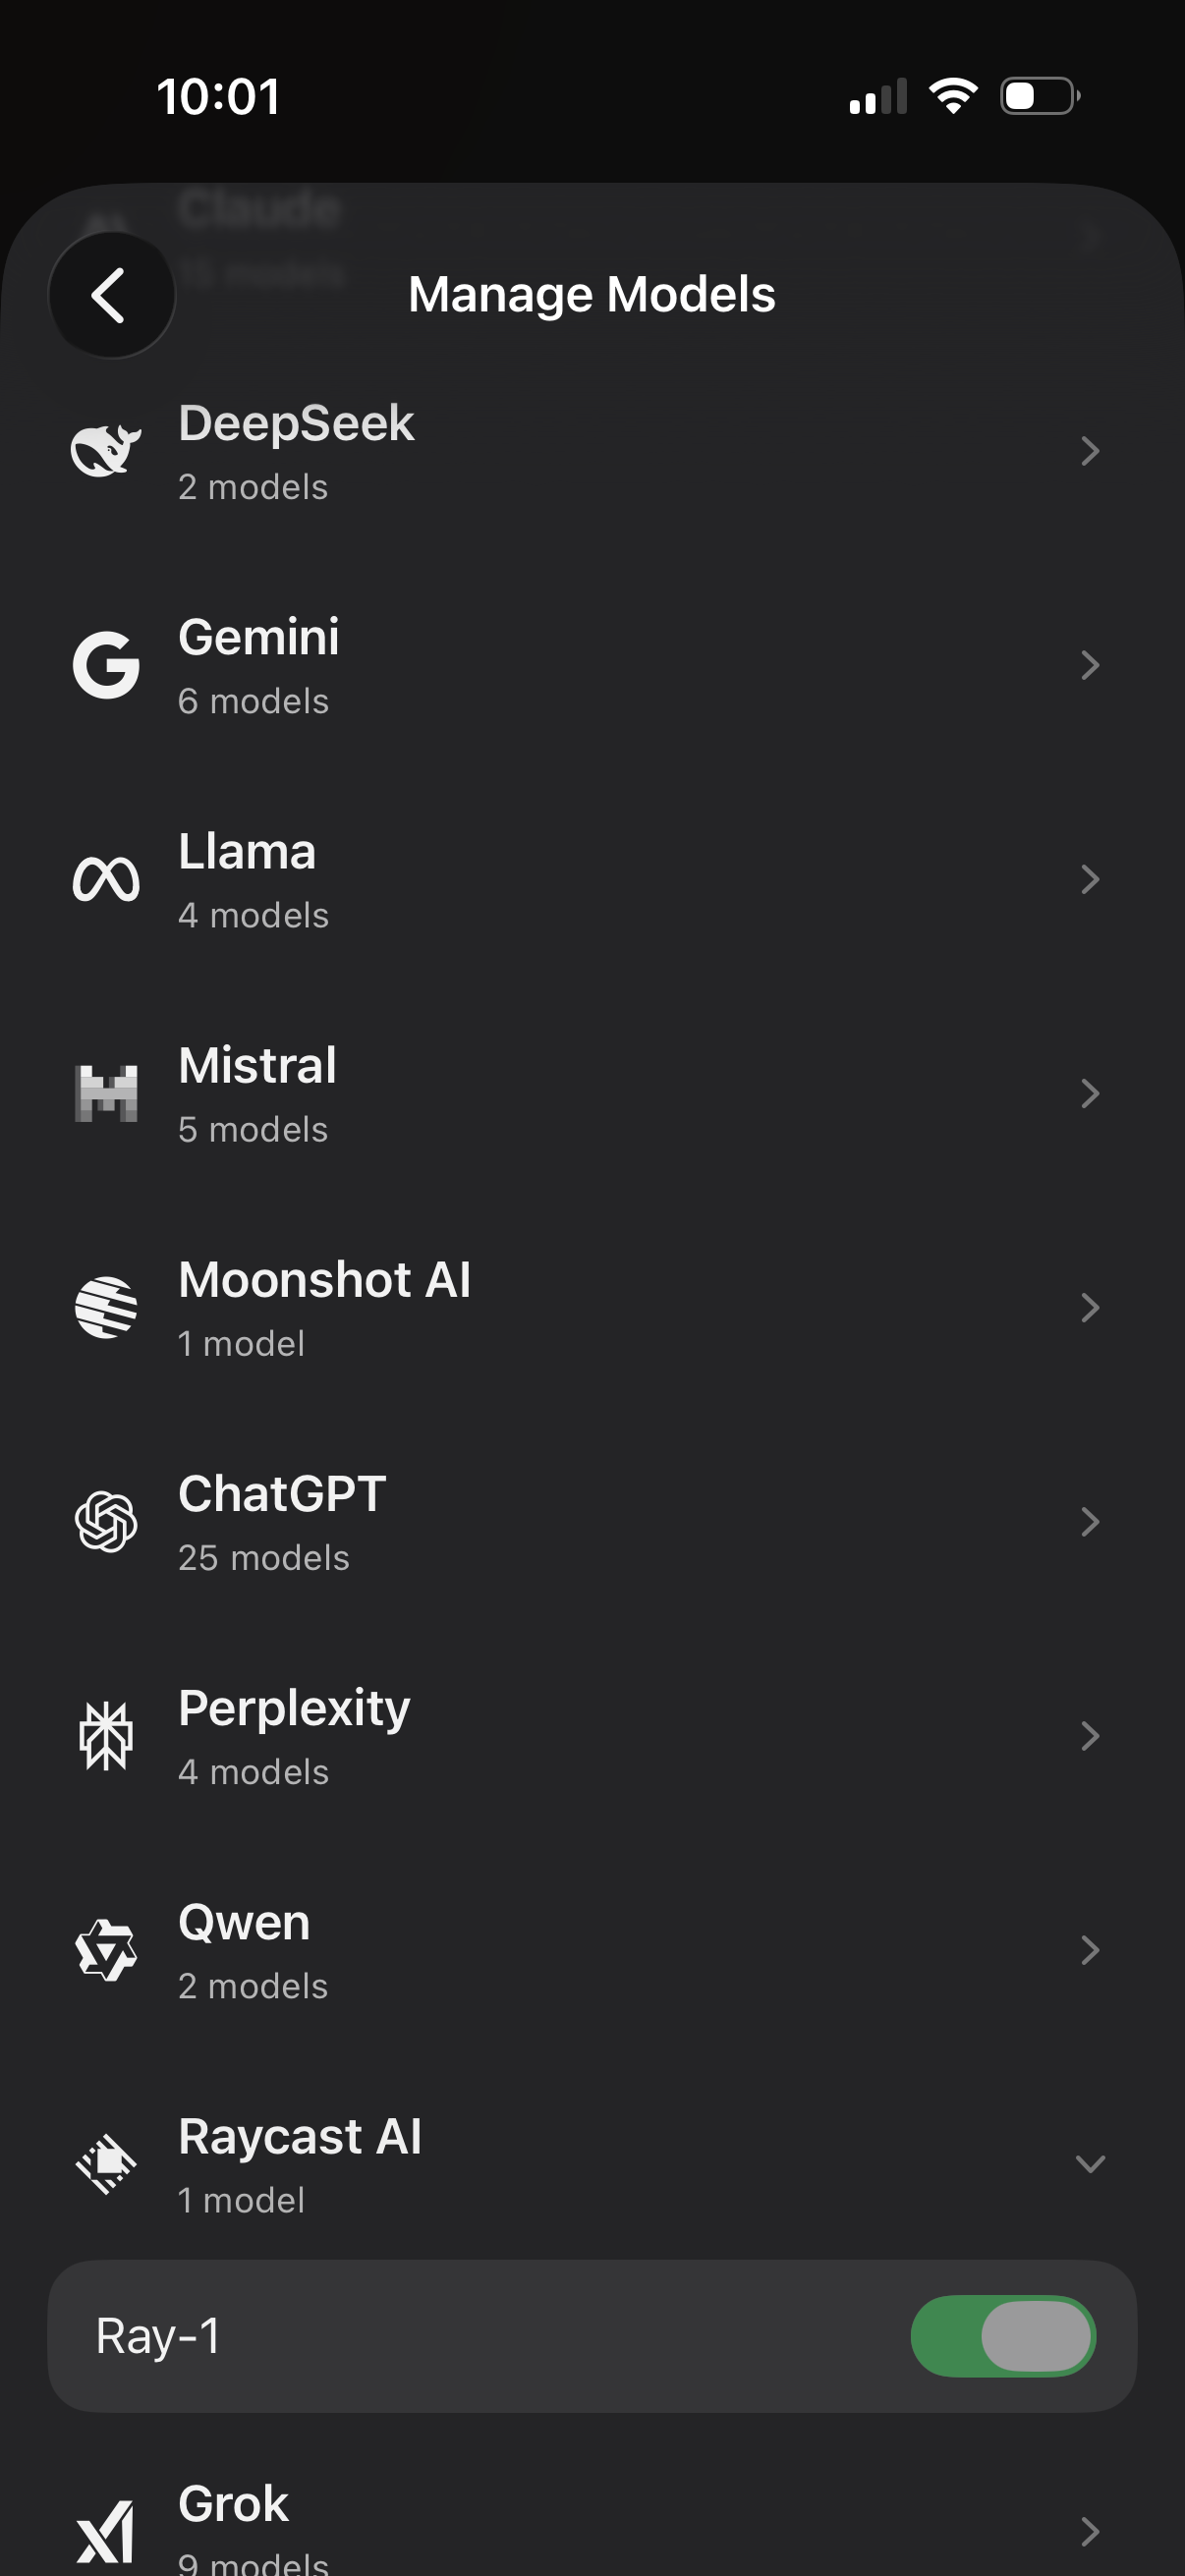Tap the Llama Meta infinity icon
This screenshot has height=2576, width=1185.
click(106, 880)
